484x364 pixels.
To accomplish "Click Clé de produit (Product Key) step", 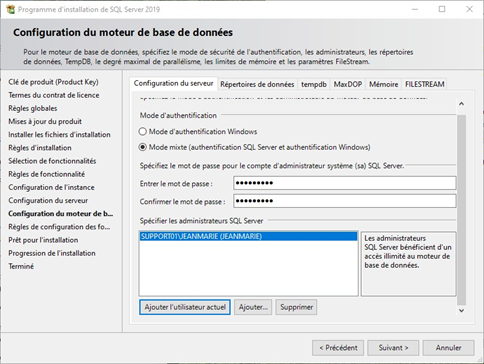I will point(53,82).
